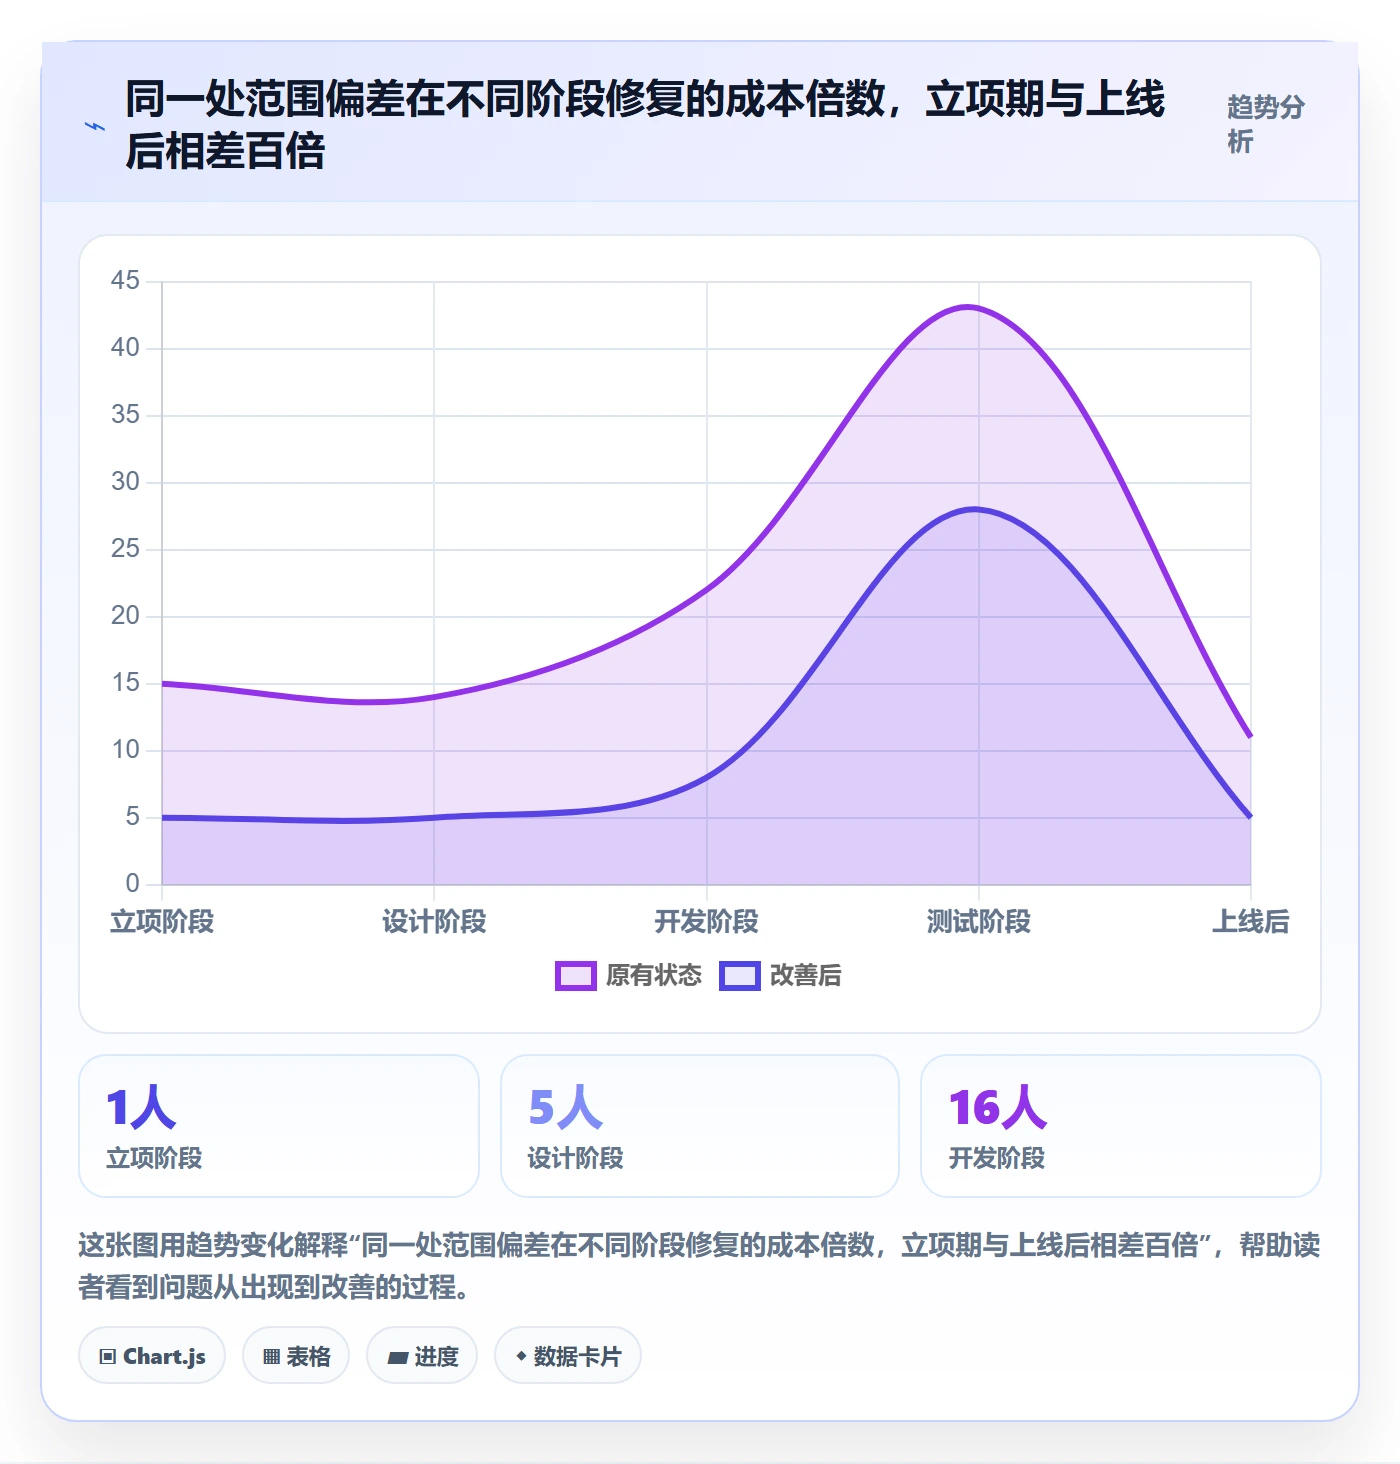Viewport: 1400px width, 1464px height.
Task: Toggle the 原有状态 legend swatch
Action: [x=576, y=976]
